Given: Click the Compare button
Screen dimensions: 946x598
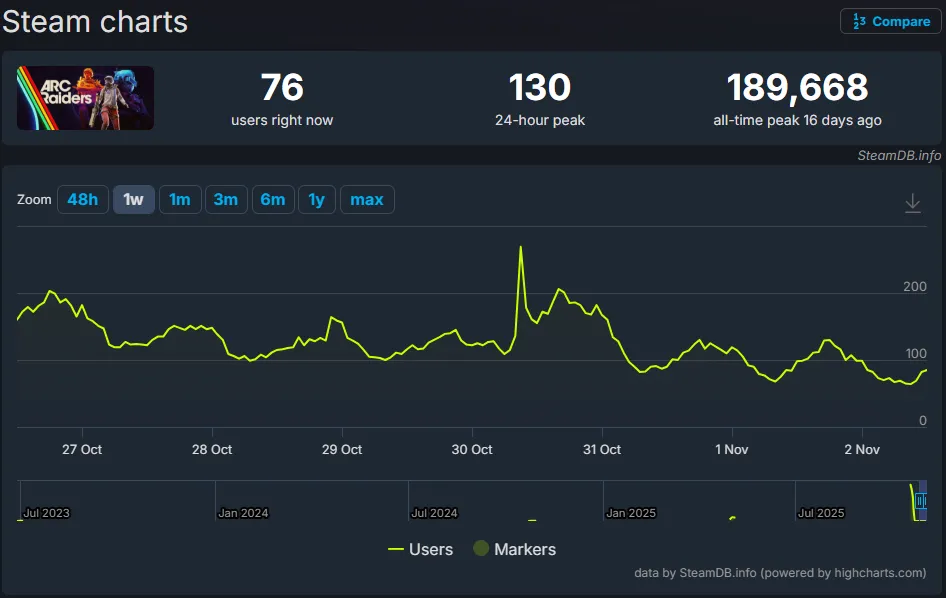Looking at the screenshot, I should coord(891,21).
